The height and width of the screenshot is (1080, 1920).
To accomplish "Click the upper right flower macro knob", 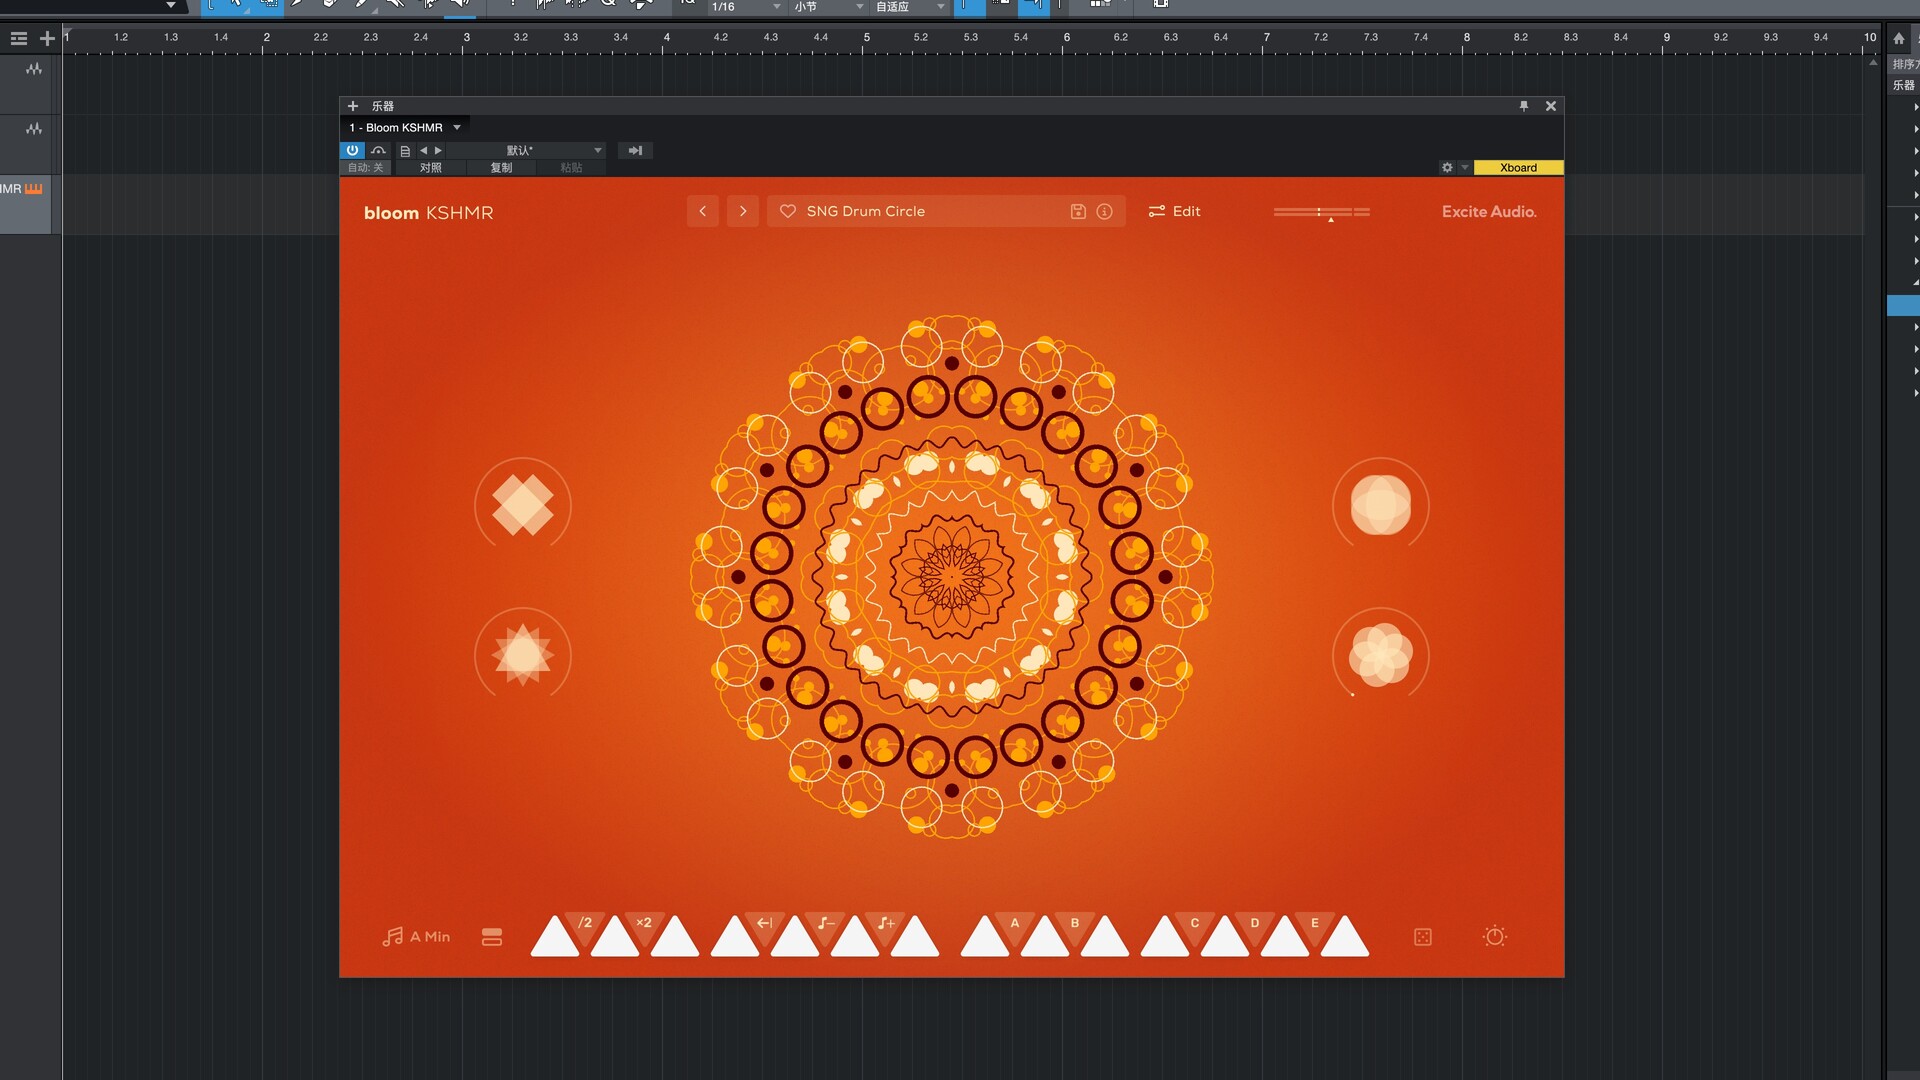I will coord(1381,504).
